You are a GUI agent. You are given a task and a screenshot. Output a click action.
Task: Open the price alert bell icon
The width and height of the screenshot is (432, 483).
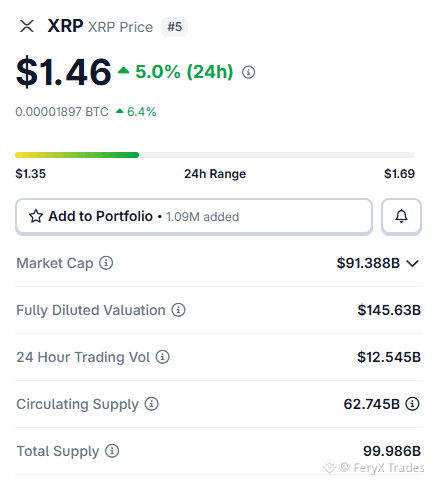point(401,216)
